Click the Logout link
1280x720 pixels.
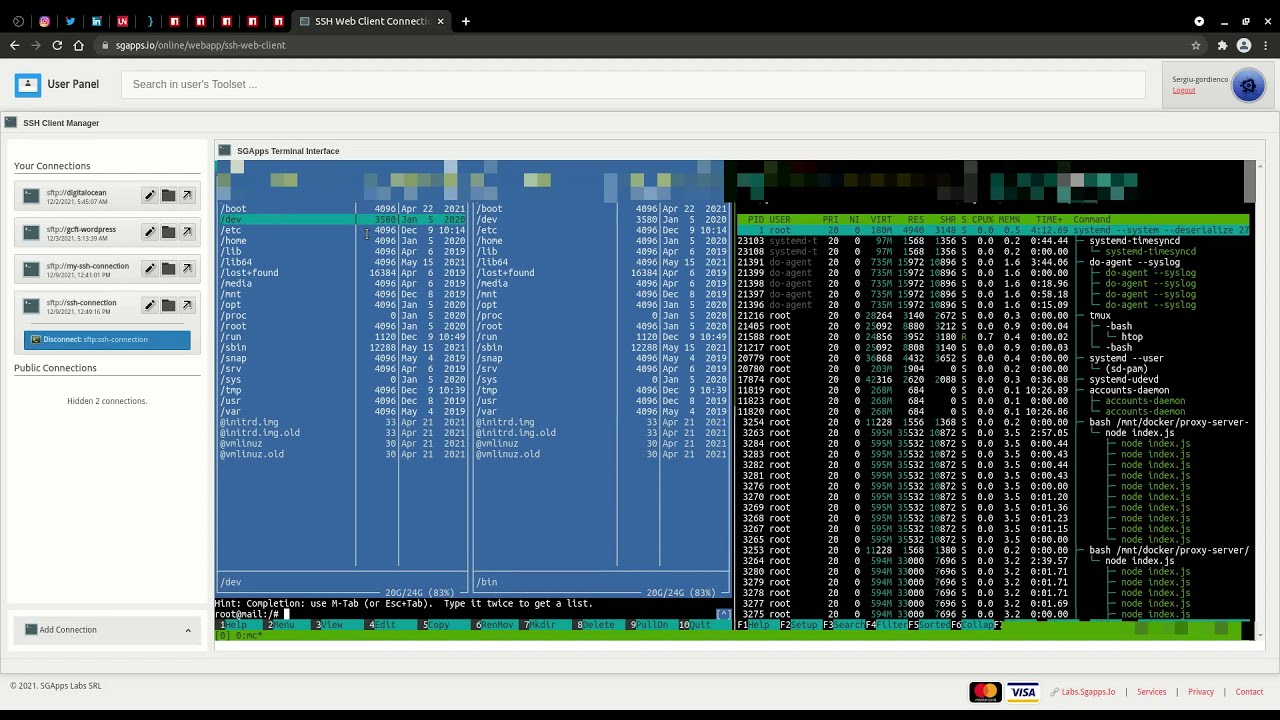coord(1184,90)
